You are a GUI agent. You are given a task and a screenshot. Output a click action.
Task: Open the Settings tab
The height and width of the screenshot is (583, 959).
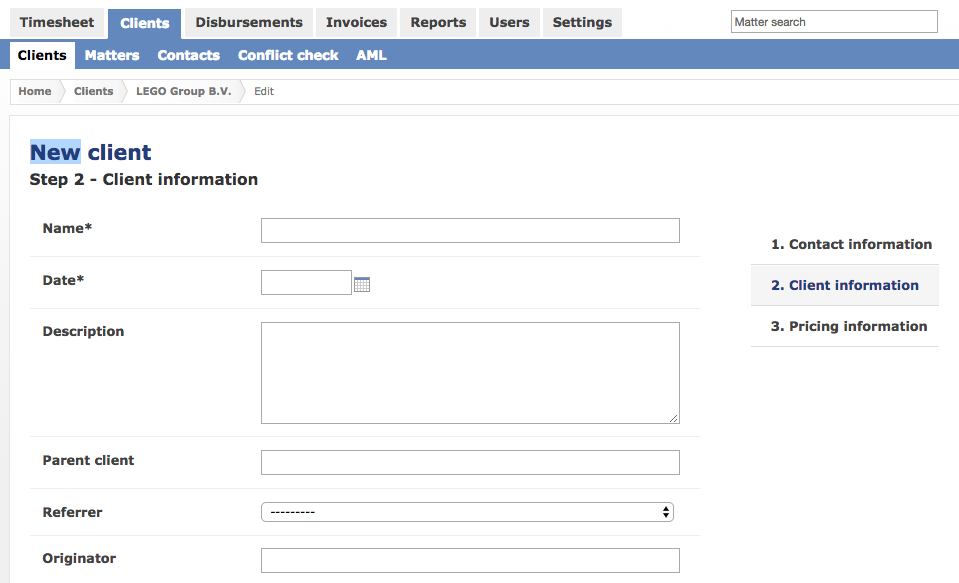click(582, 23)
